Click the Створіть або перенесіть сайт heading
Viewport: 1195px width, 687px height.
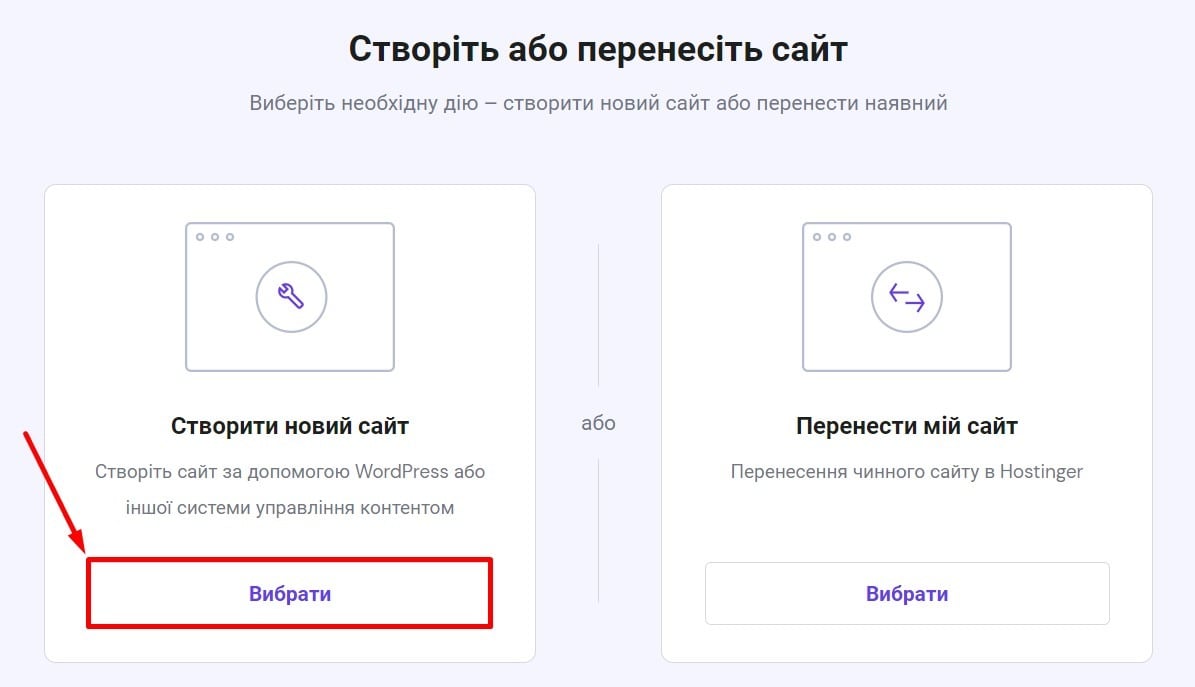[598, 49]
